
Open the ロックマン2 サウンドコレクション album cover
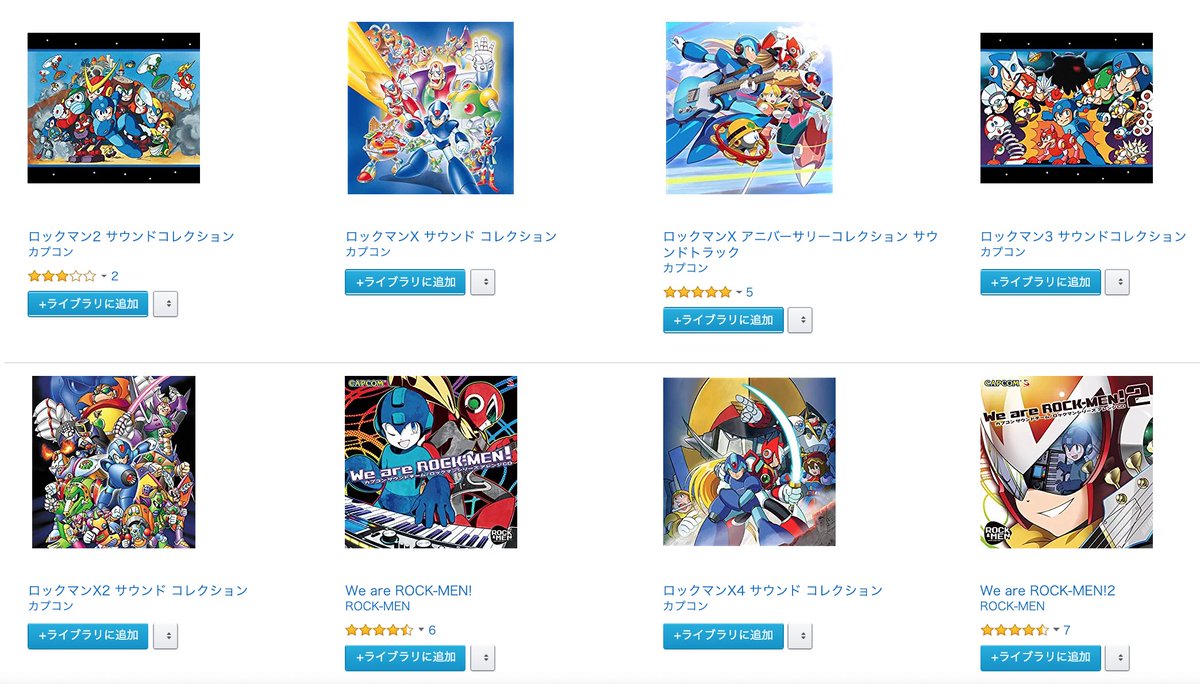click(114, 108)
